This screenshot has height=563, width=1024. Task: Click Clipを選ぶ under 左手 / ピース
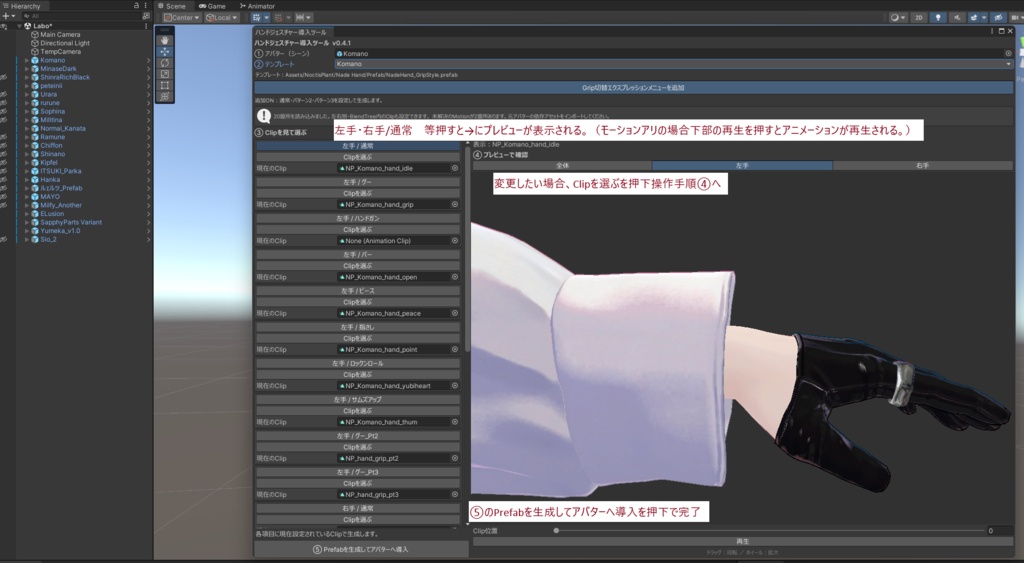pos(358,302)
